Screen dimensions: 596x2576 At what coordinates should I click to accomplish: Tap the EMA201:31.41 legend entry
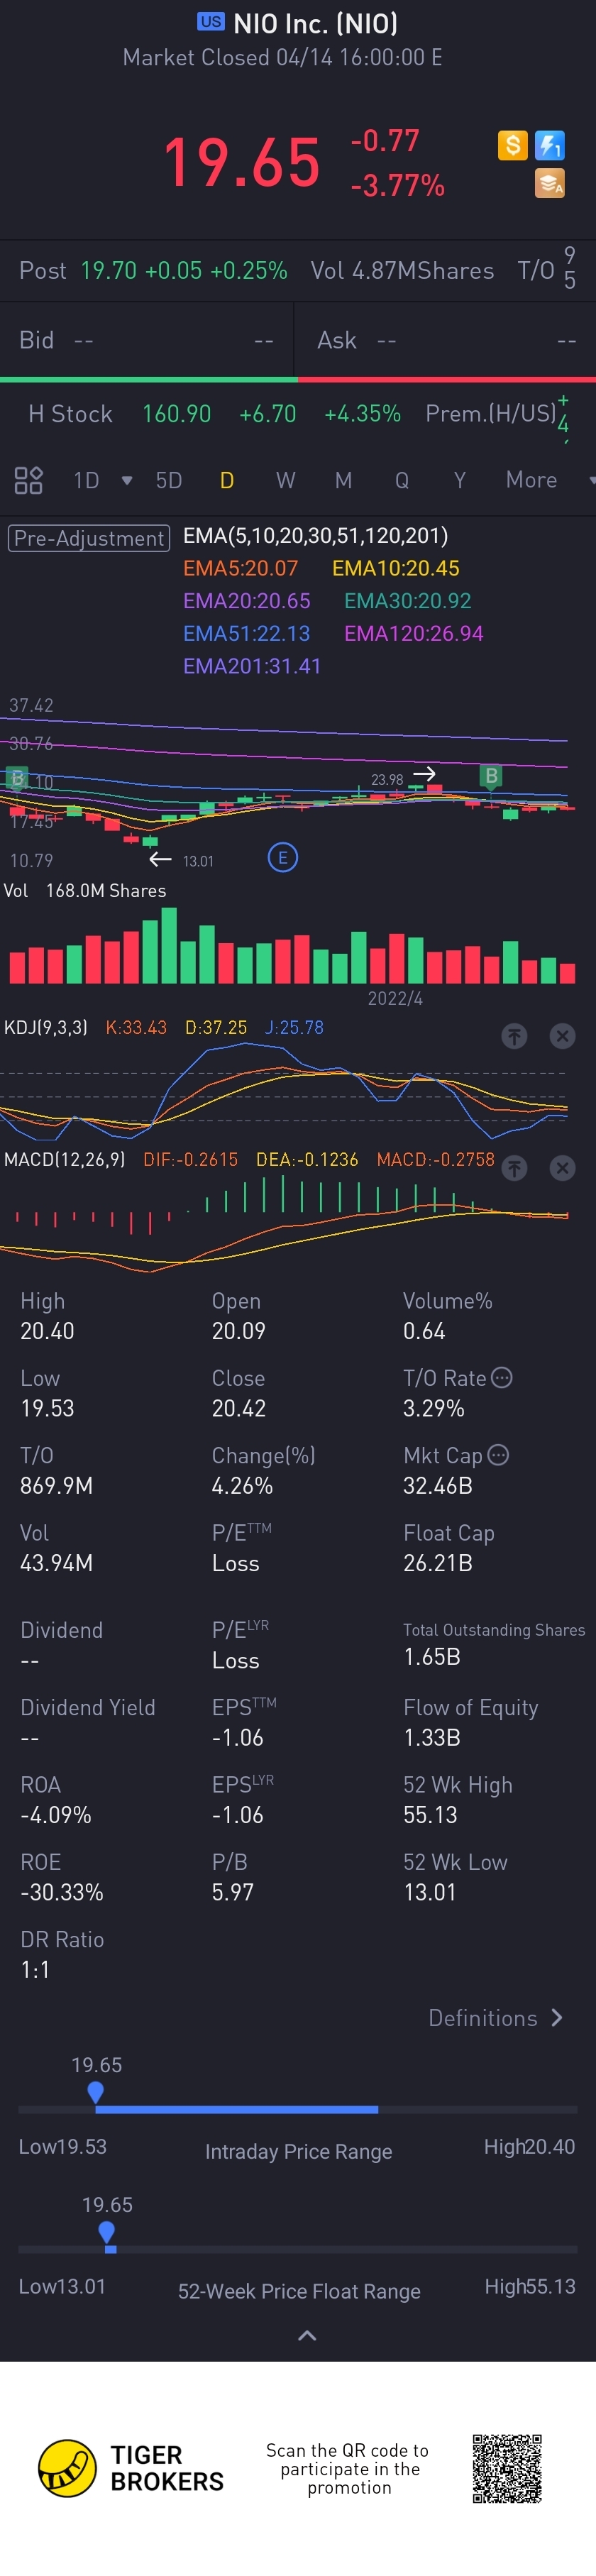(x=252, y=666)
